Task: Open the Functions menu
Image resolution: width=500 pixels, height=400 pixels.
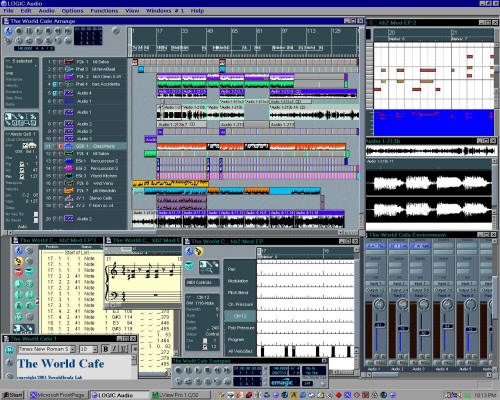Action: click(x=104, y=11)
